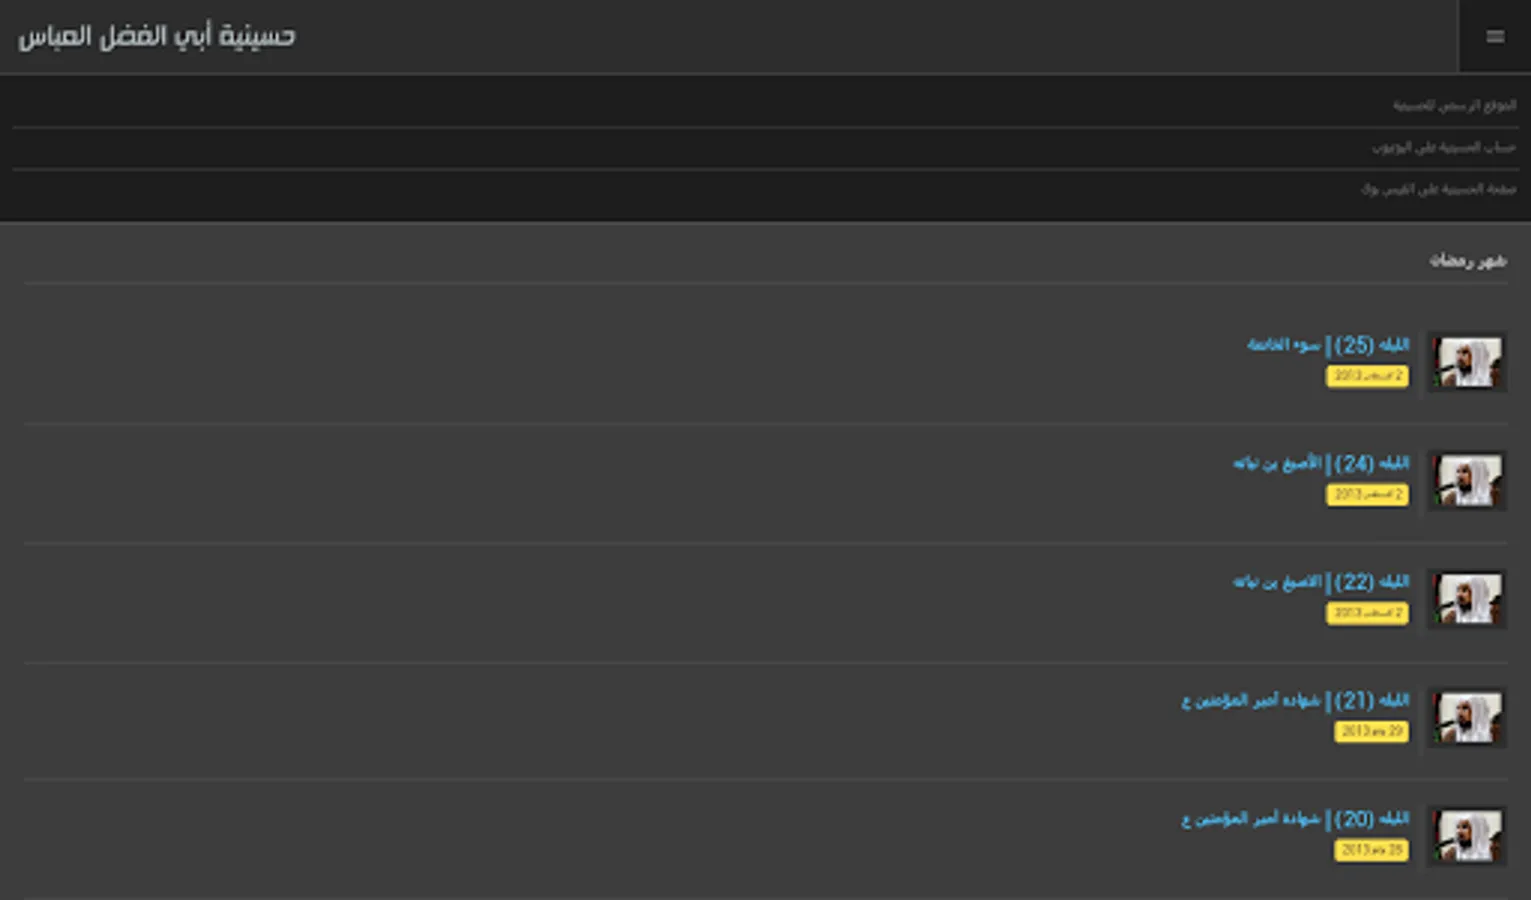This screenshot has height=900, width=1531.
Task: Open the Night (21) lecture link
Action: [x=1295, y=701]
